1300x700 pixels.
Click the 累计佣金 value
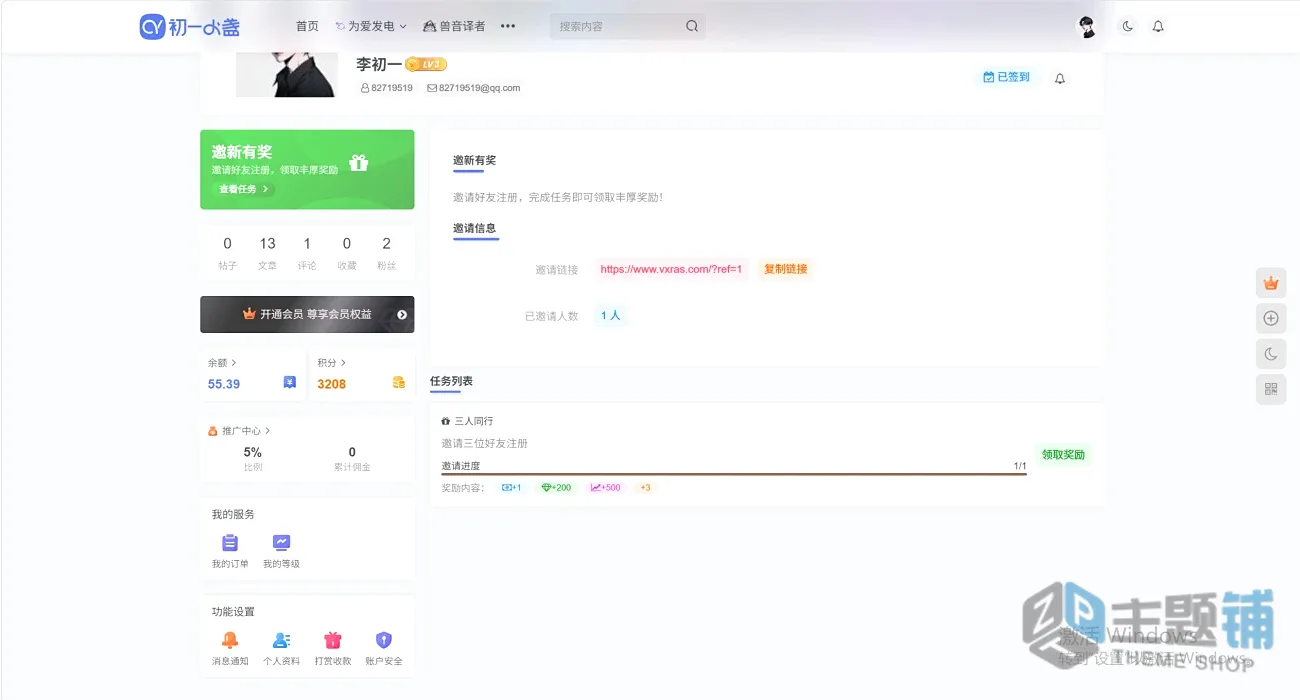pyautogui.click(x=352, y=452)
